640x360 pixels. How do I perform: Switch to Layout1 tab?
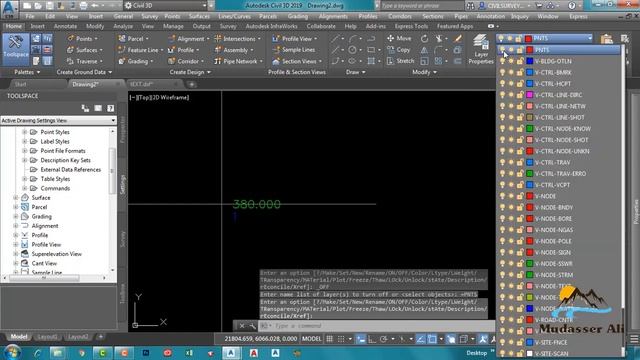coord(47,337)
